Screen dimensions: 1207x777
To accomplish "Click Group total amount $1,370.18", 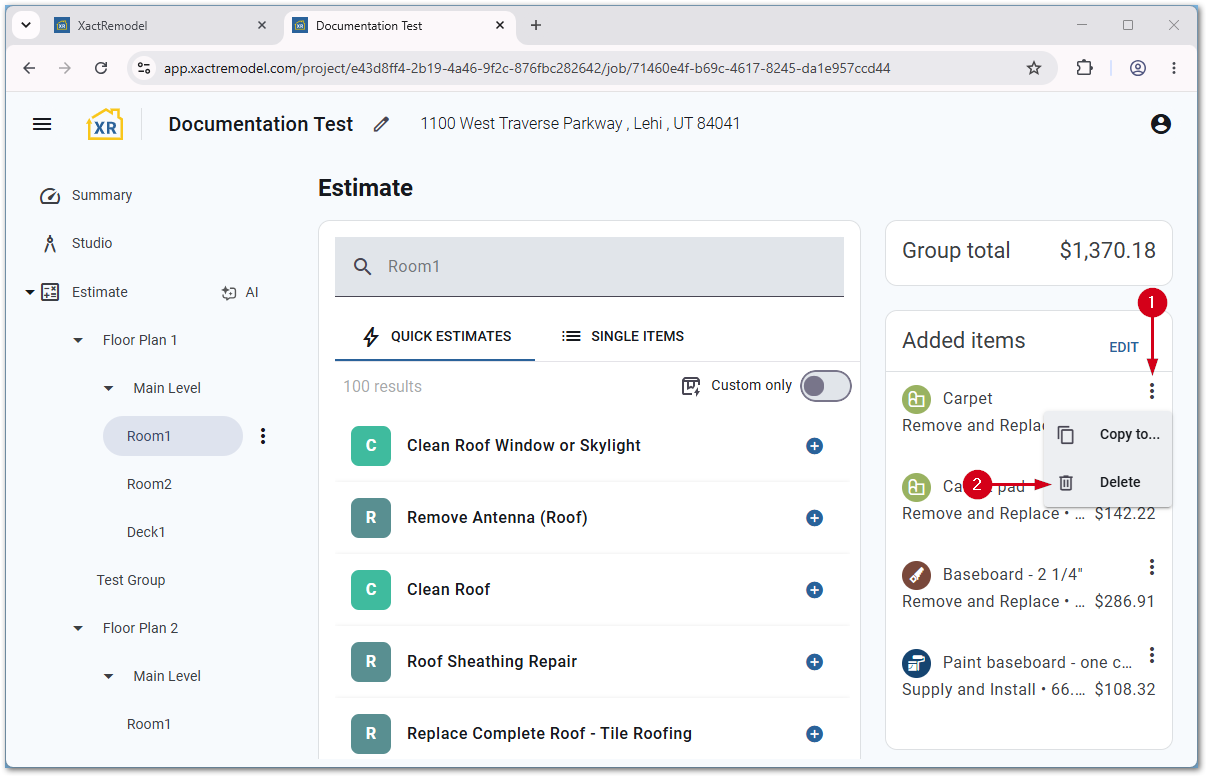I will 1107,251.
